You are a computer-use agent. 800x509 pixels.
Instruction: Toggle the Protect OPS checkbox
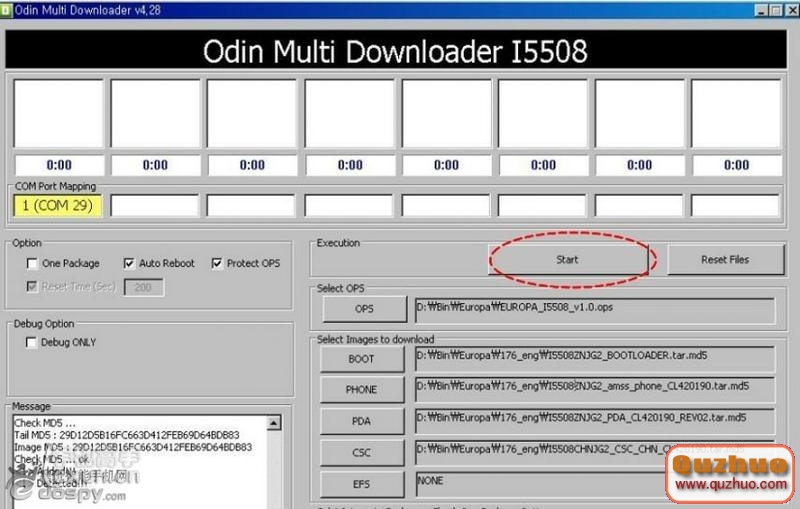point(216,263)
